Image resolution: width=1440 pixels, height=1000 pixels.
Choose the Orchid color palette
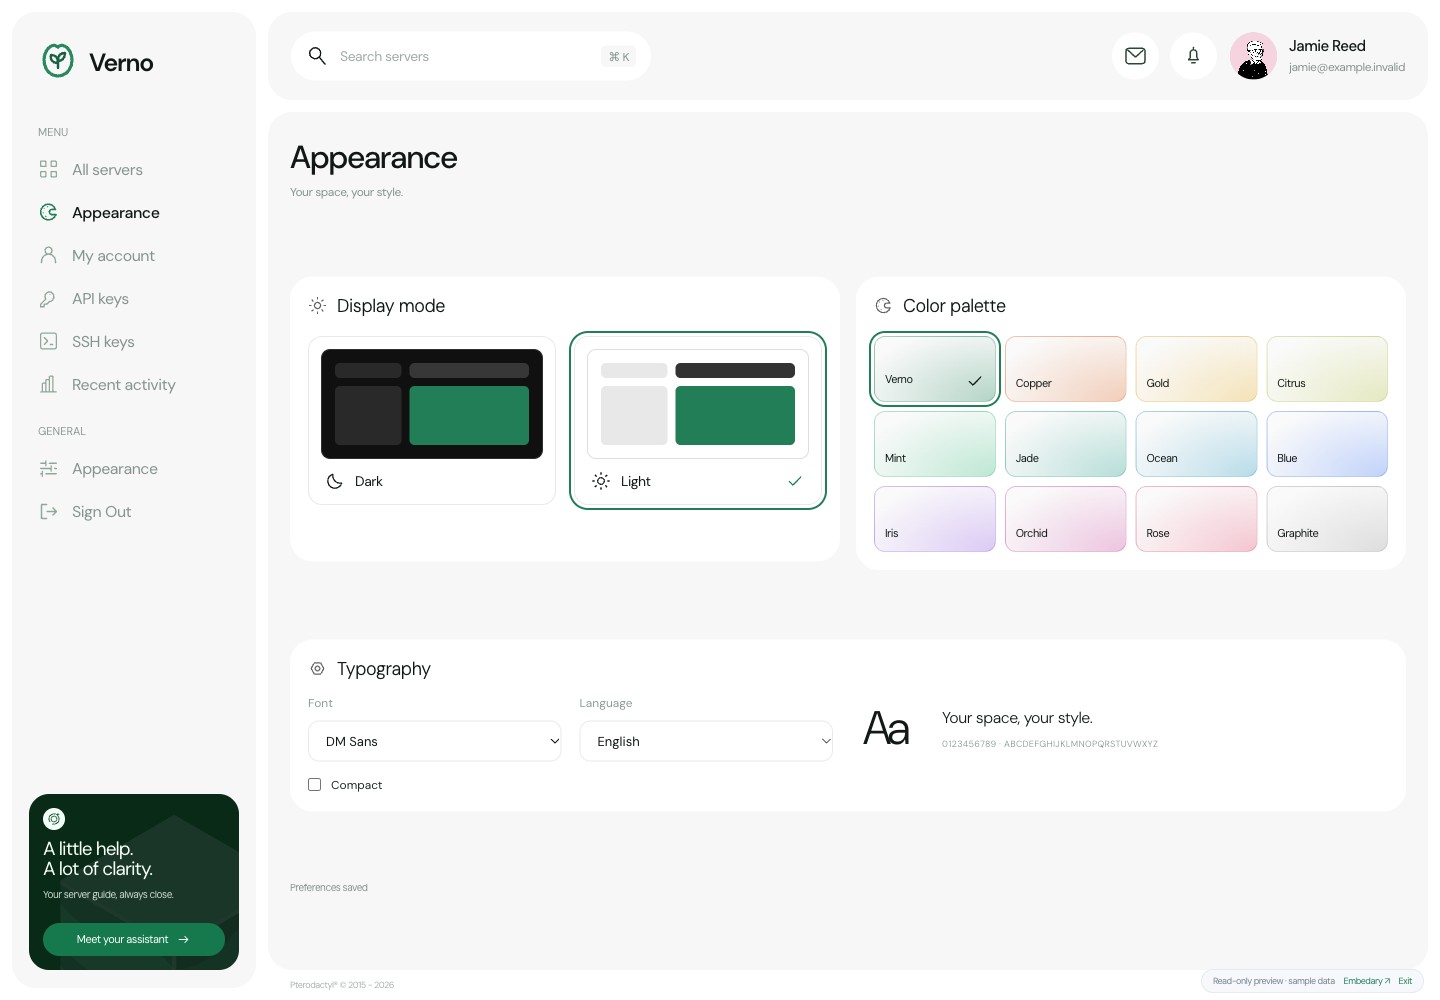click(x=1066, y=519)
